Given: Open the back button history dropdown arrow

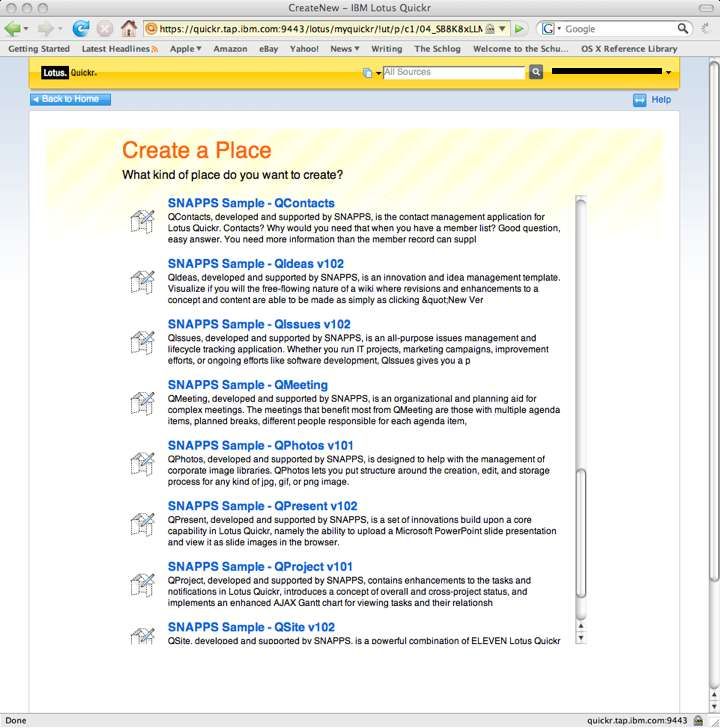Looking at the screenshot, I should tap(26, 29).
